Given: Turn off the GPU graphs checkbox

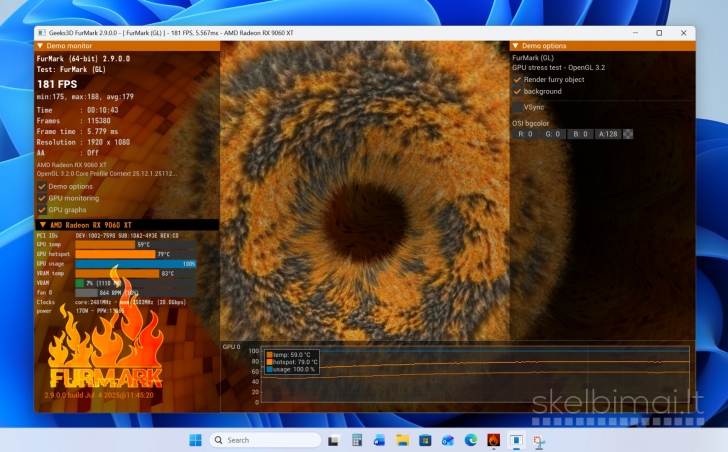Looking at the screenshot, I should tap(42, 210).
